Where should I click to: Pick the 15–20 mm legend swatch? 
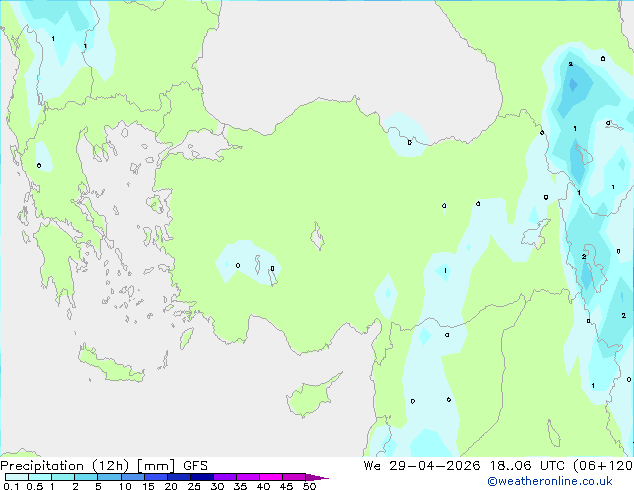155,477
